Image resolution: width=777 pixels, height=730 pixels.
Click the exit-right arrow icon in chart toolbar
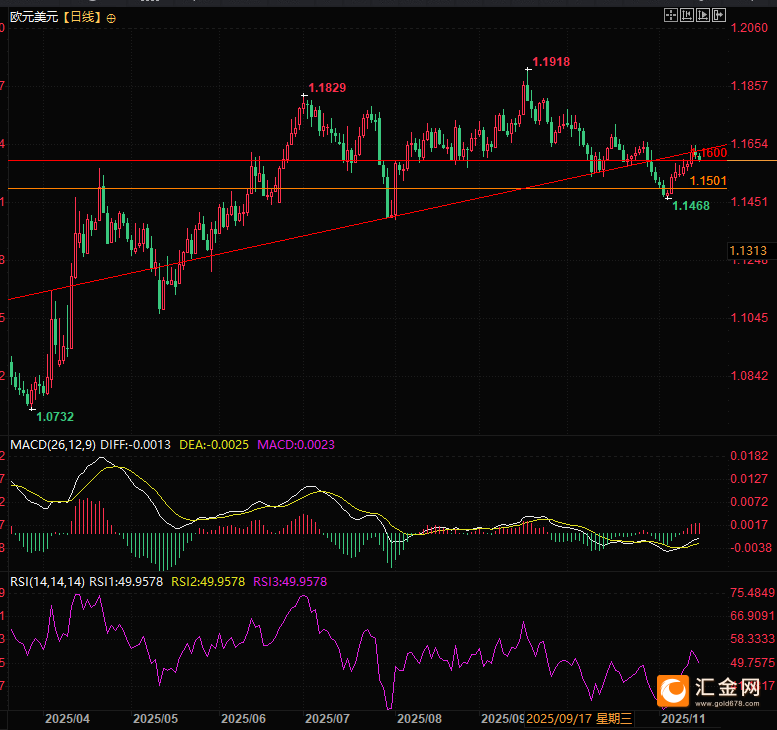click(719, 15)
